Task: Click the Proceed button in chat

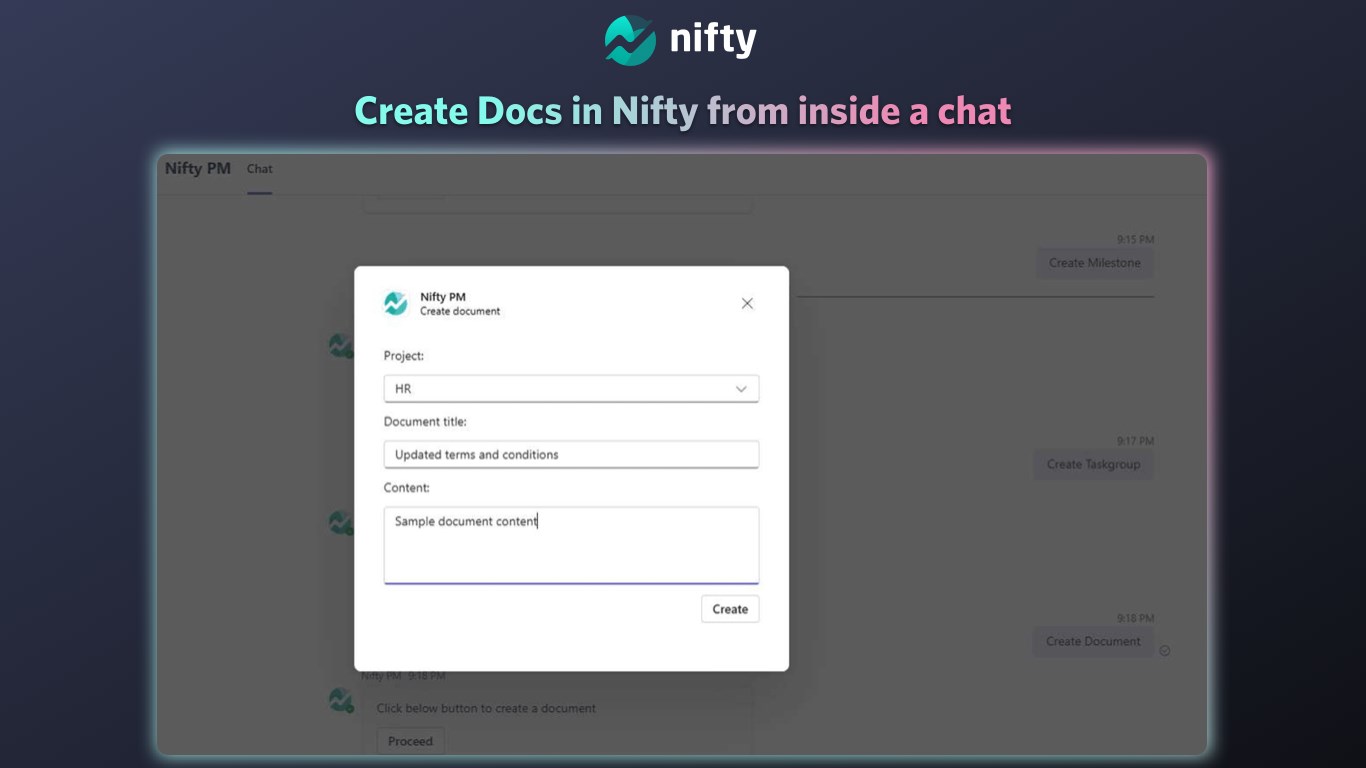Action: pos(411,741)
